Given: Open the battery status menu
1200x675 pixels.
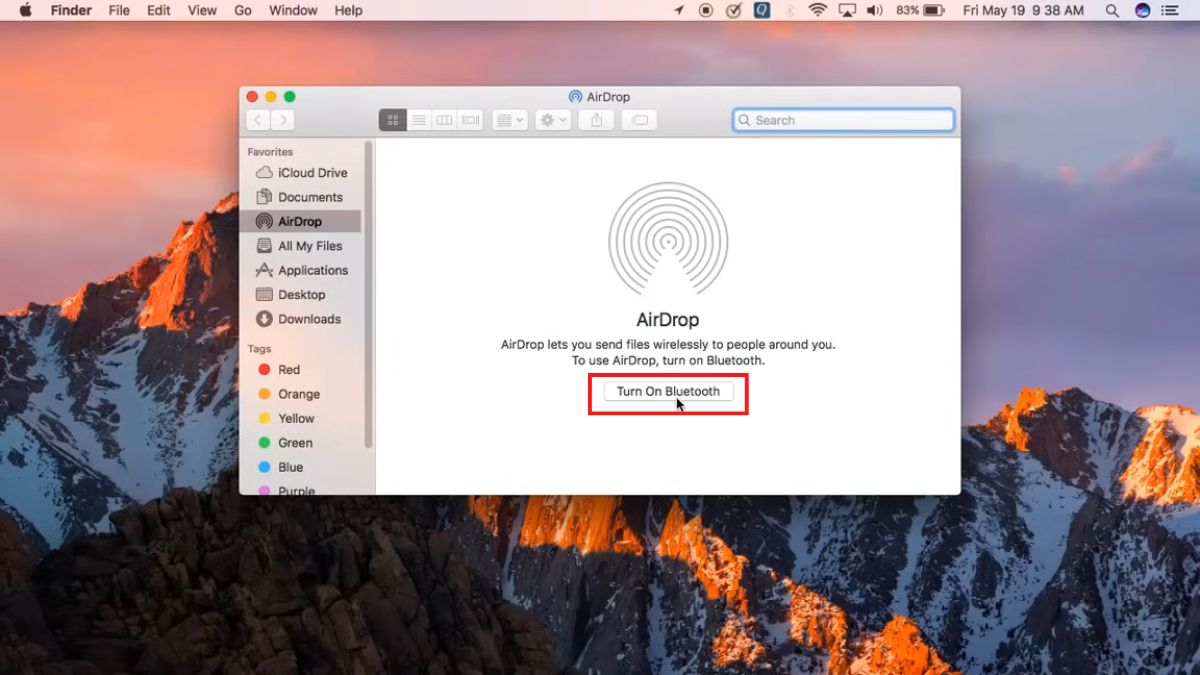Looking at the screenshot, I should 920,10.
